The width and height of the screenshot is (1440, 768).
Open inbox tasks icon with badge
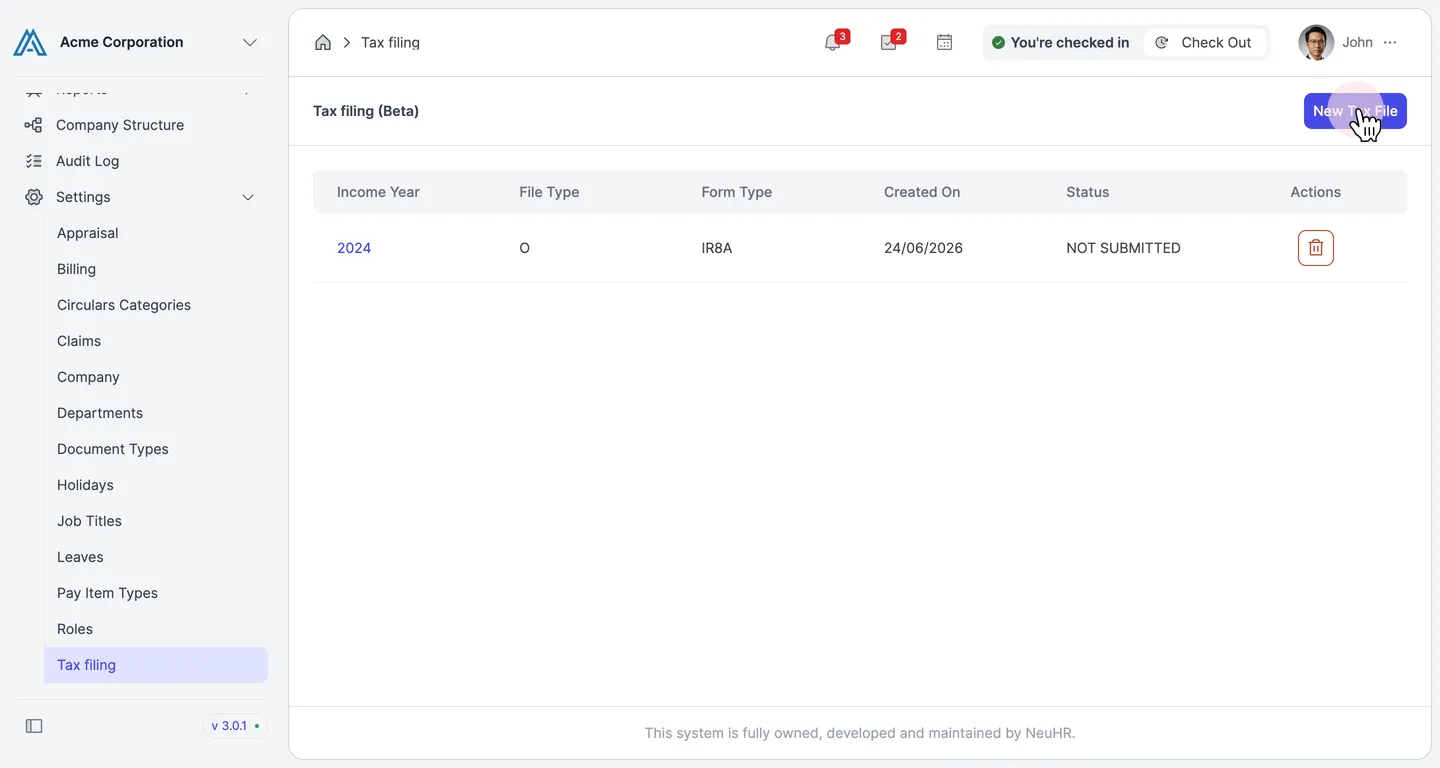click(x=889, y=42)
